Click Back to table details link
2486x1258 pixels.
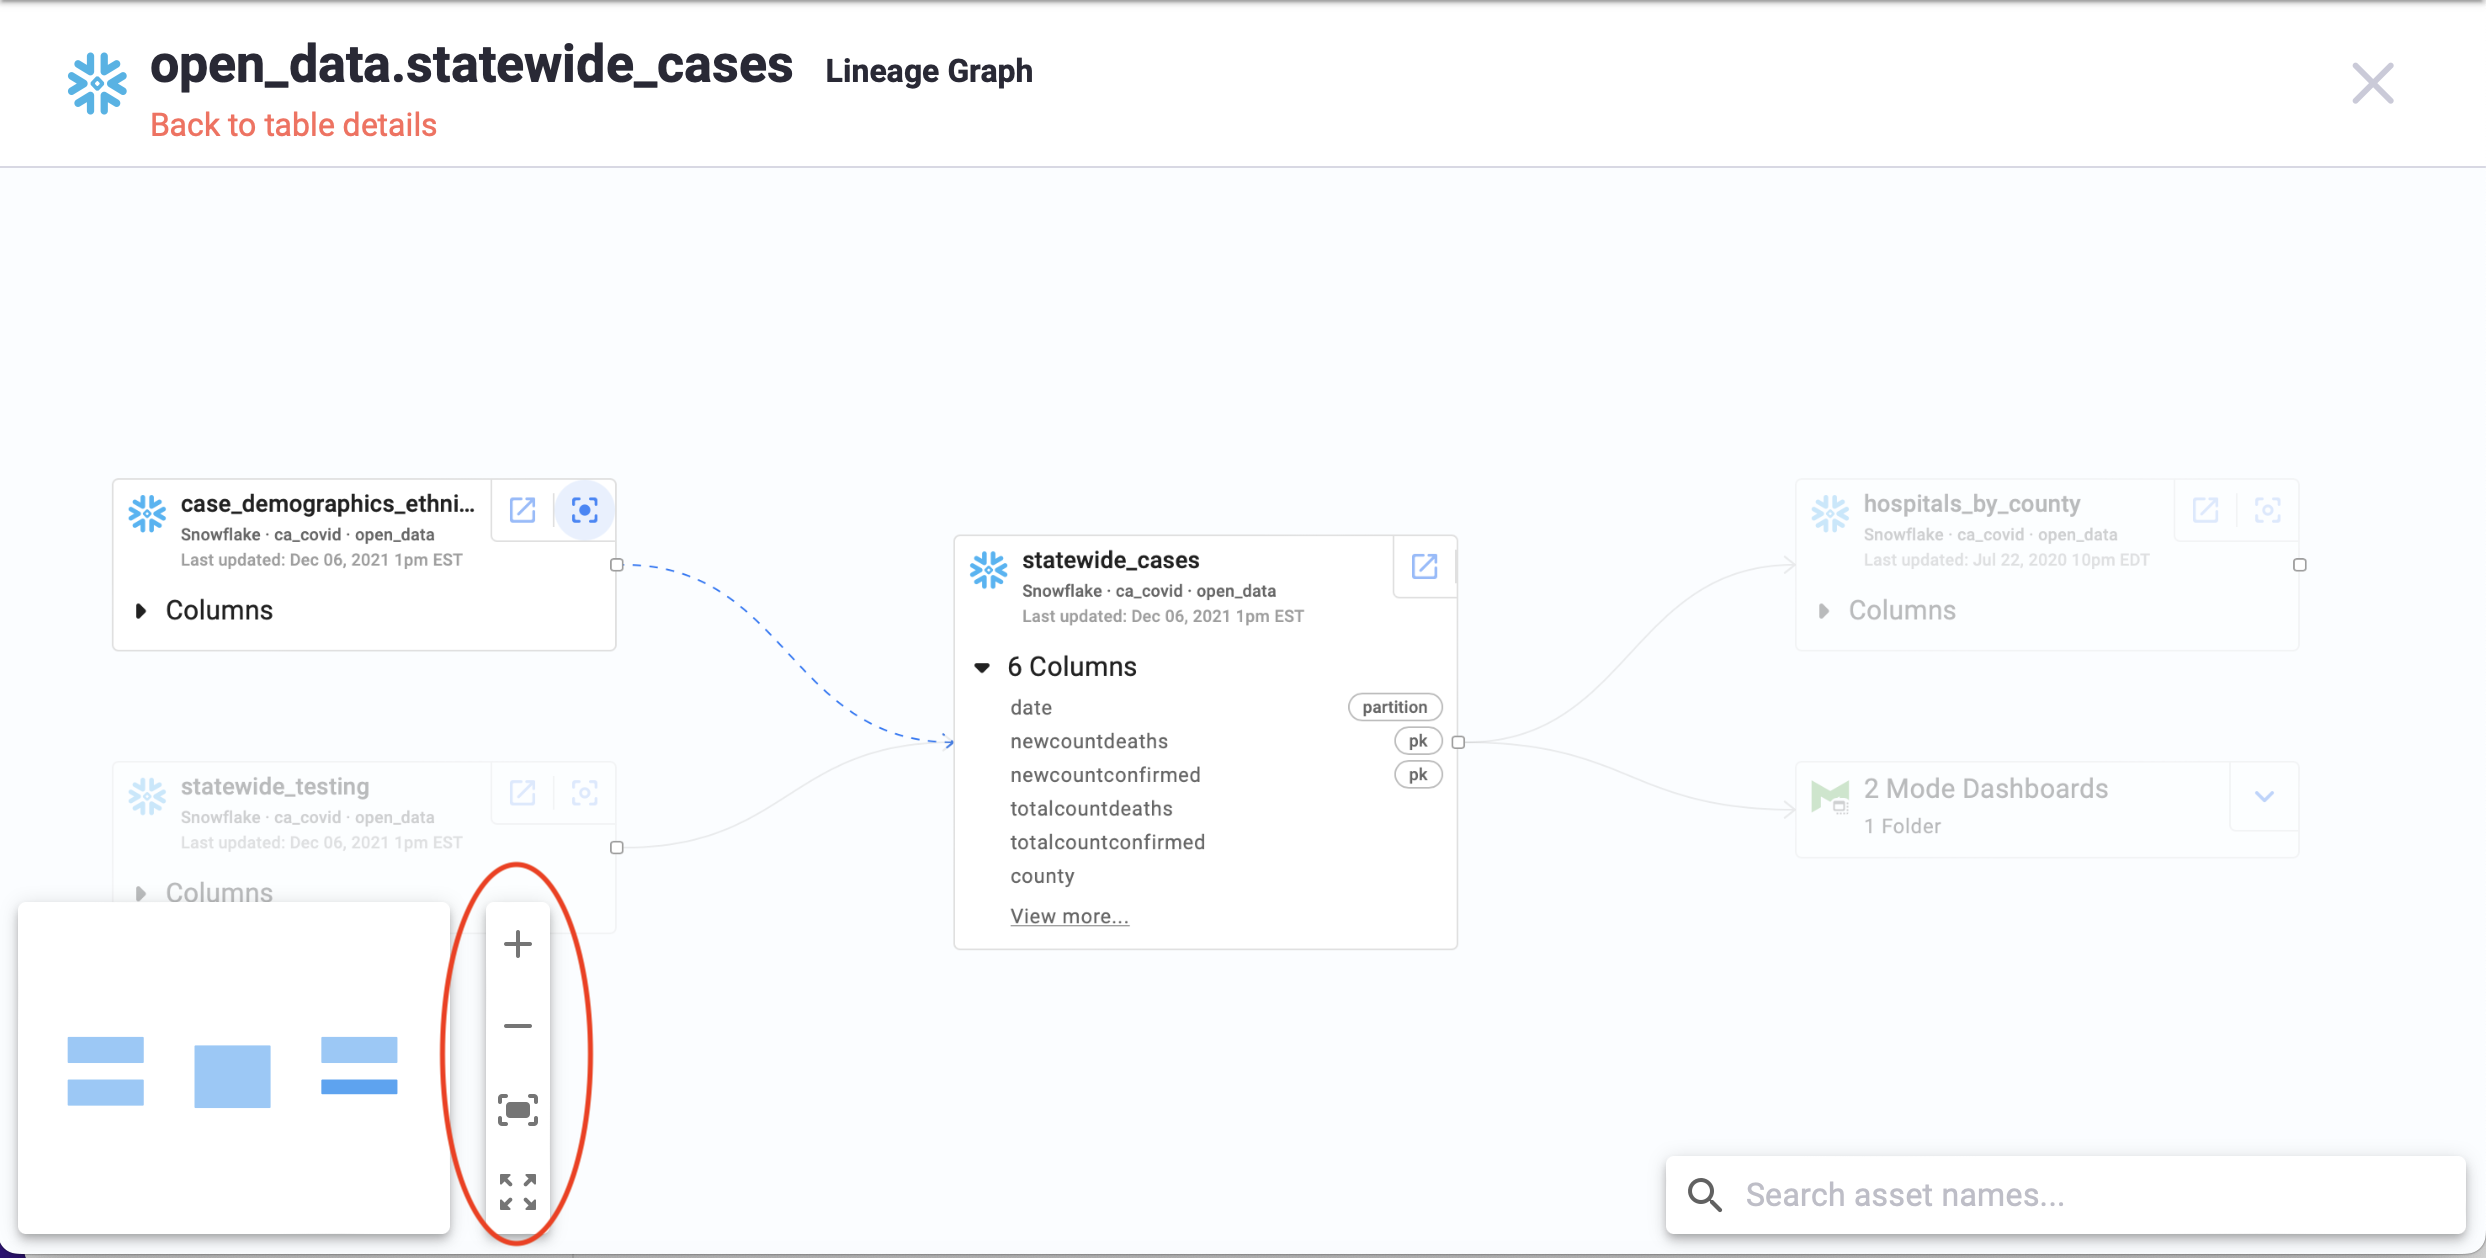coord(293,125)
